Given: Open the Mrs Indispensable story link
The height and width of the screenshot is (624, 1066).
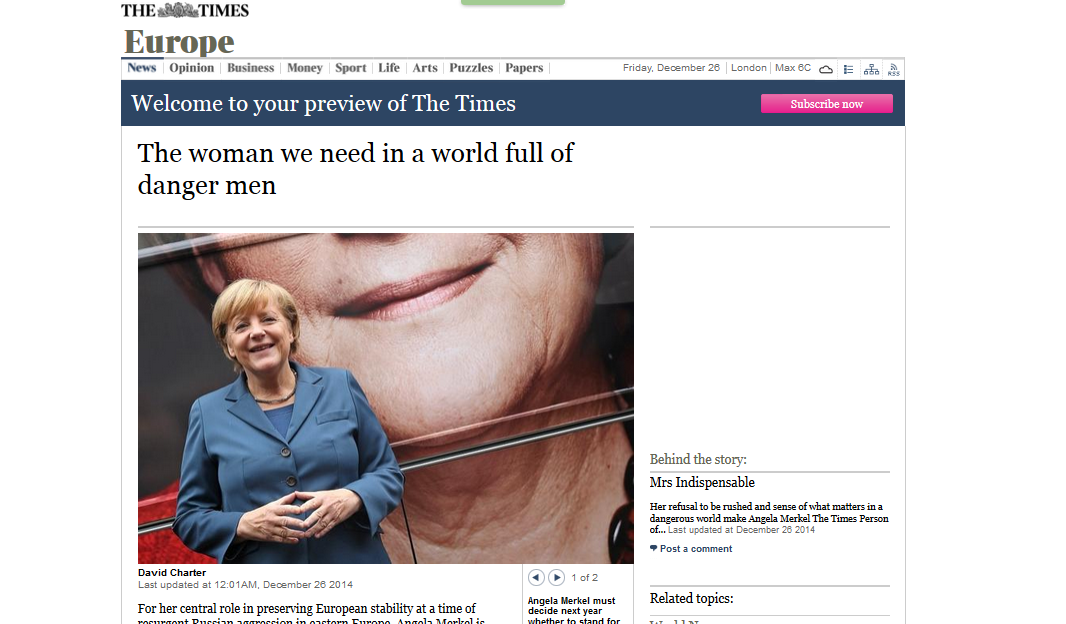Looking at the screenshot, I should (x=702, y=483).
